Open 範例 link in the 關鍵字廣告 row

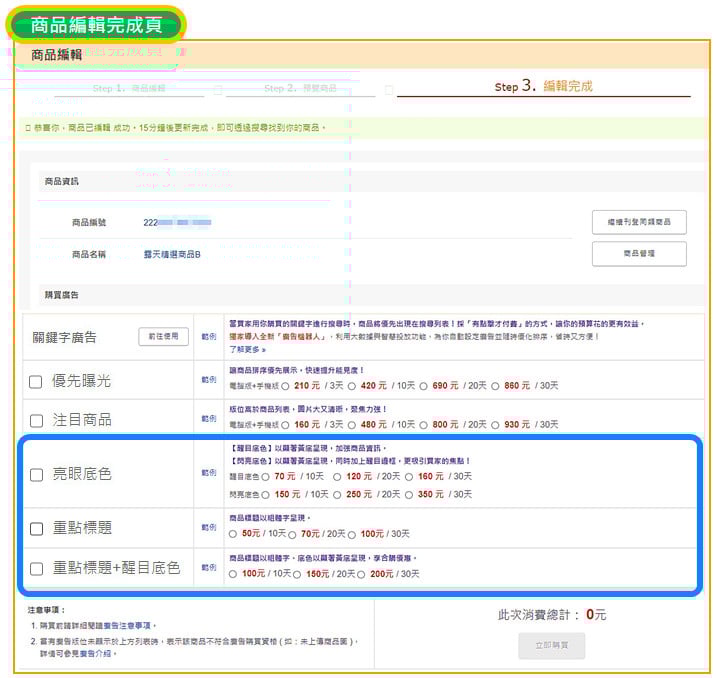tap(209, 337)
